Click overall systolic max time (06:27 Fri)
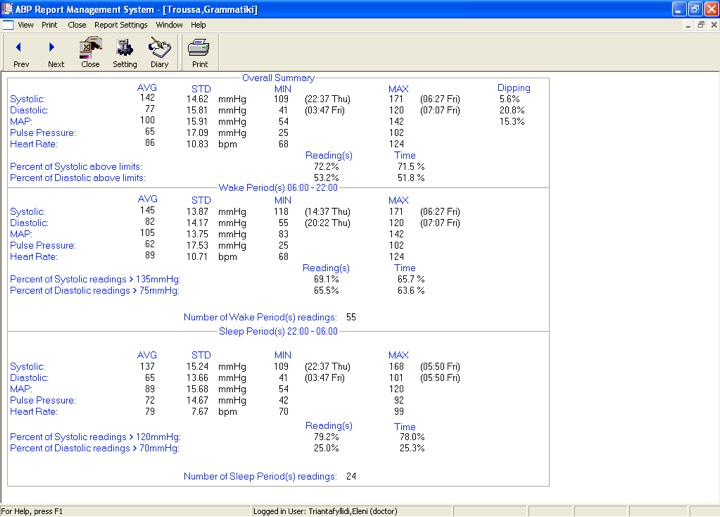Screen dimensions: 720x517 440,99
